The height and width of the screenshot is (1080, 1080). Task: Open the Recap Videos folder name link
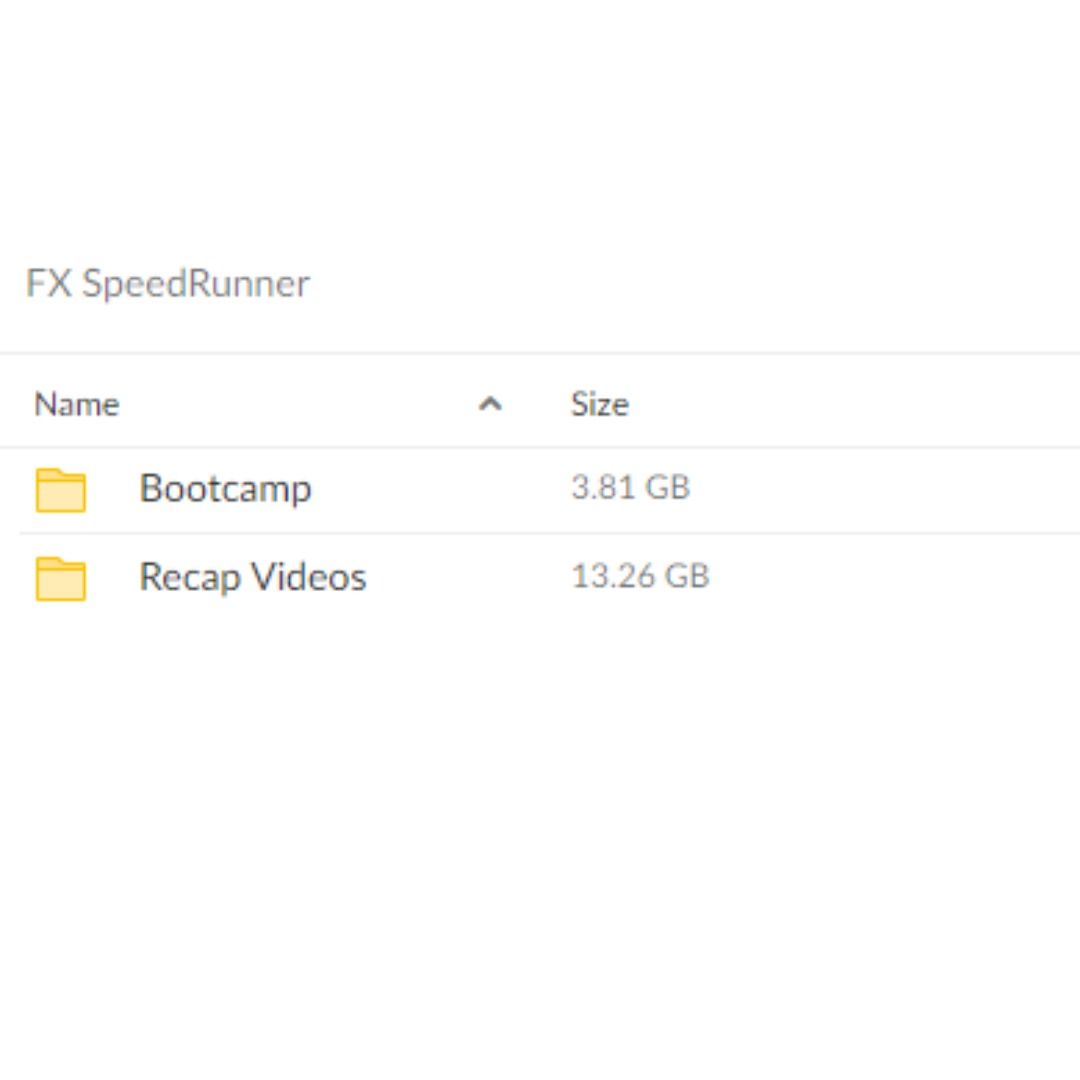[x=252, y=577]
